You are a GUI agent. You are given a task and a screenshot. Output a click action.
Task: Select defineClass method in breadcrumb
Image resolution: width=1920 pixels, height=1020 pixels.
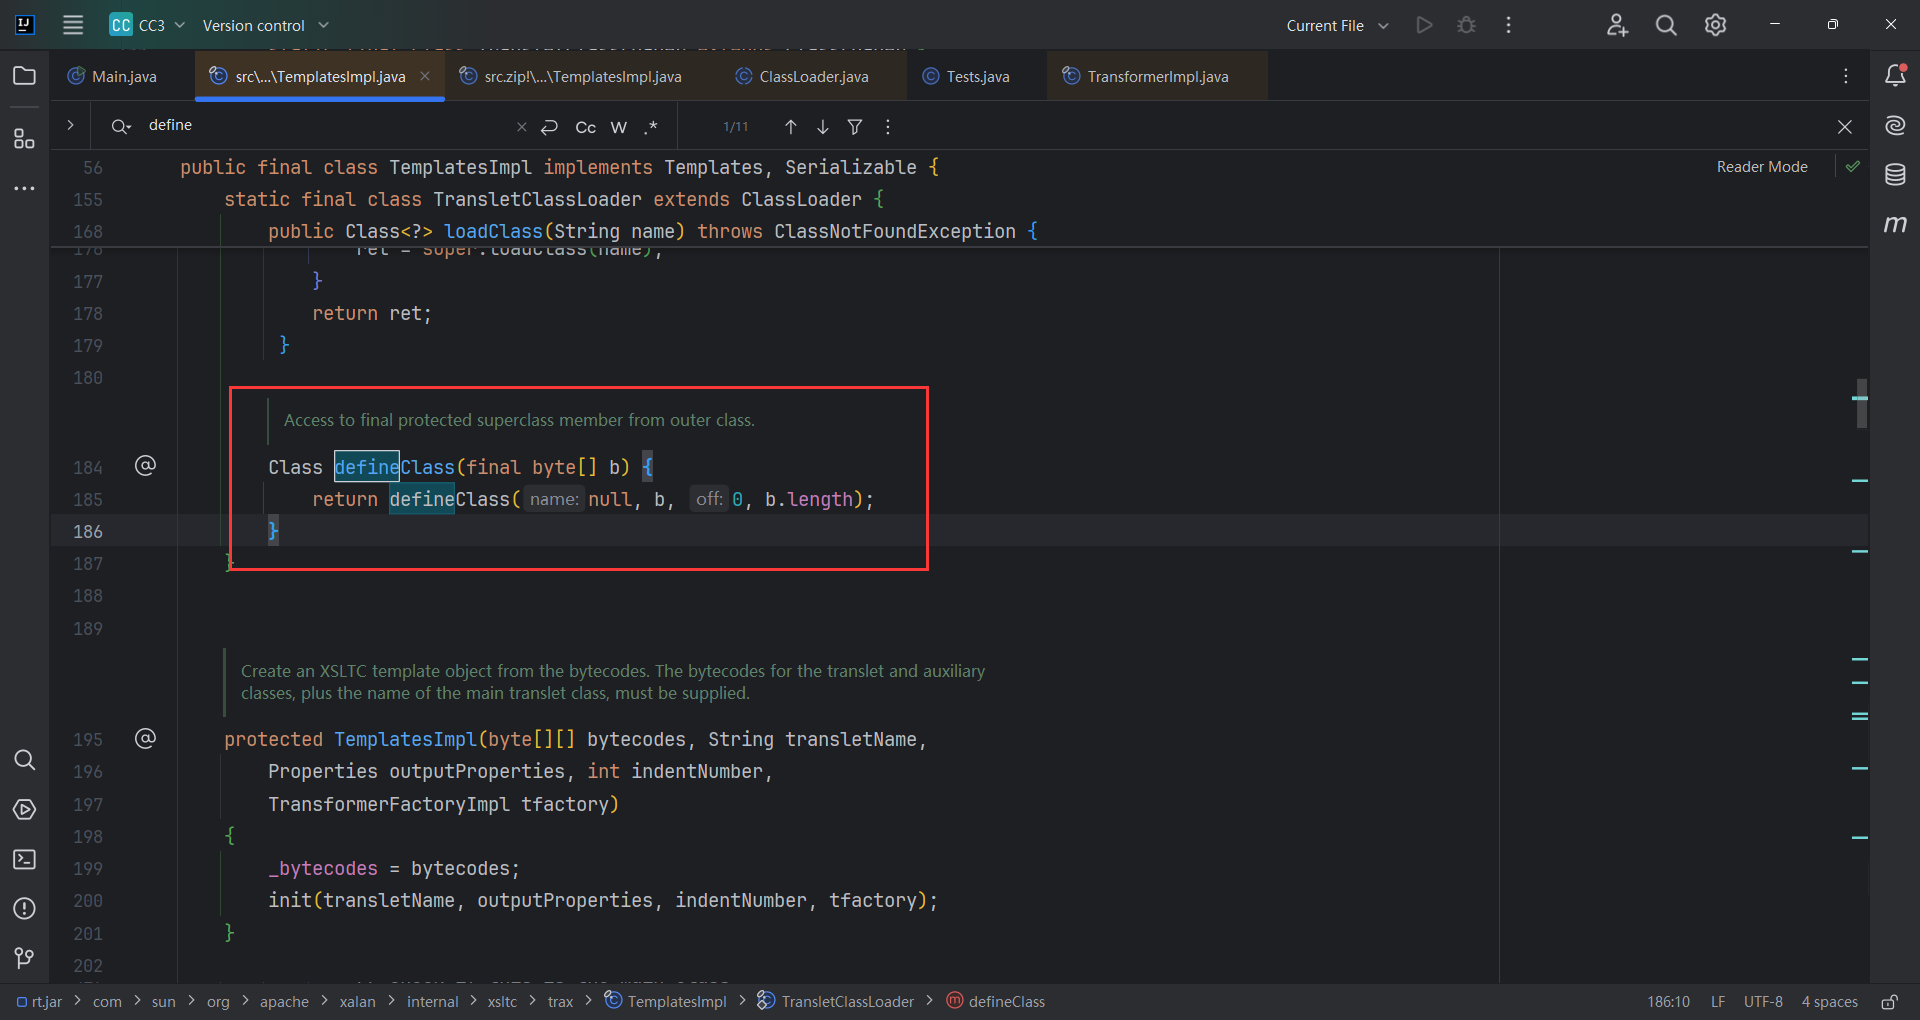click(x=996, y=1002)
